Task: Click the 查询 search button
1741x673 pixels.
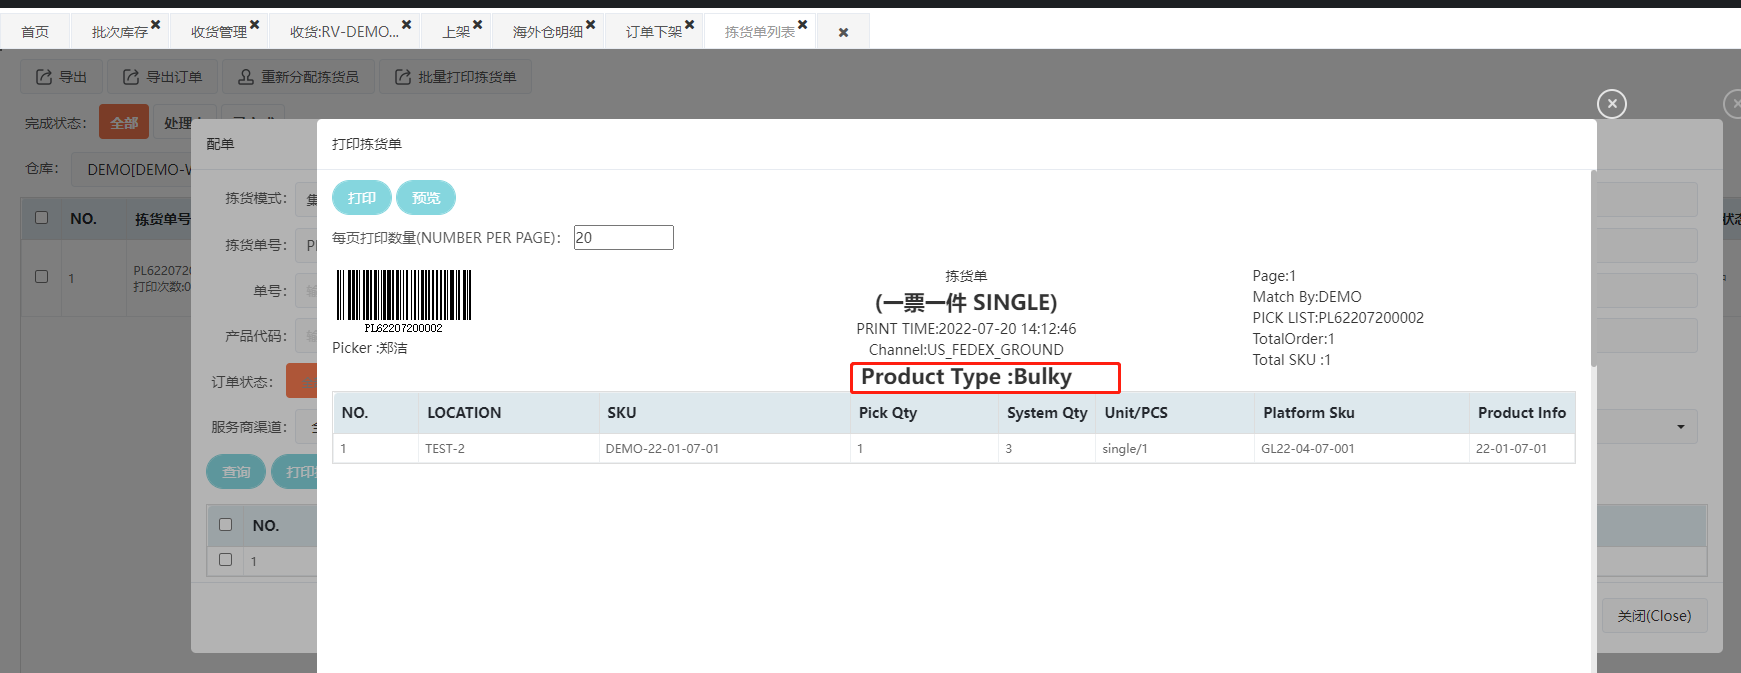Action: (x=236, y=472)
